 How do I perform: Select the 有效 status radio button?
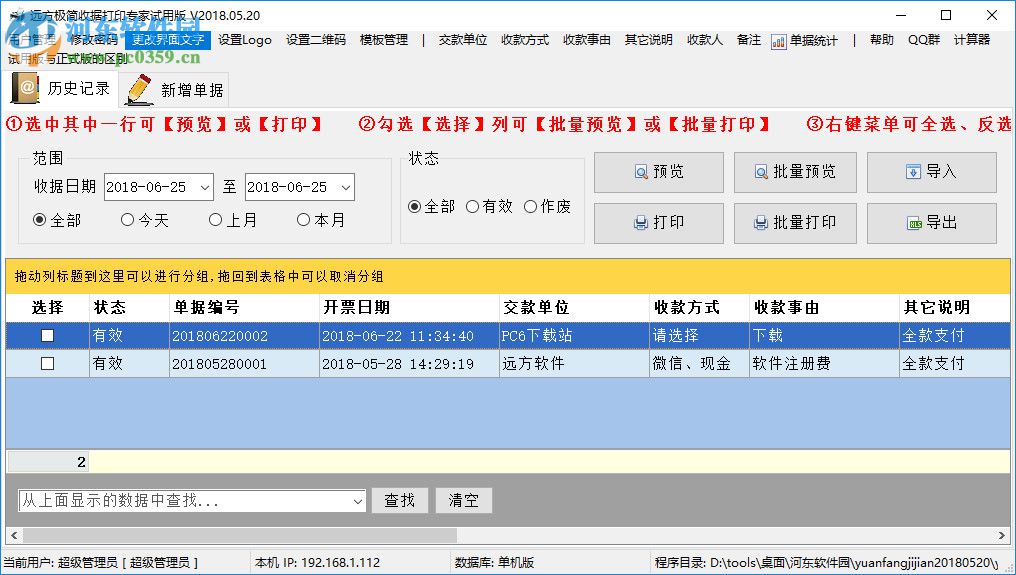(472, 207)
